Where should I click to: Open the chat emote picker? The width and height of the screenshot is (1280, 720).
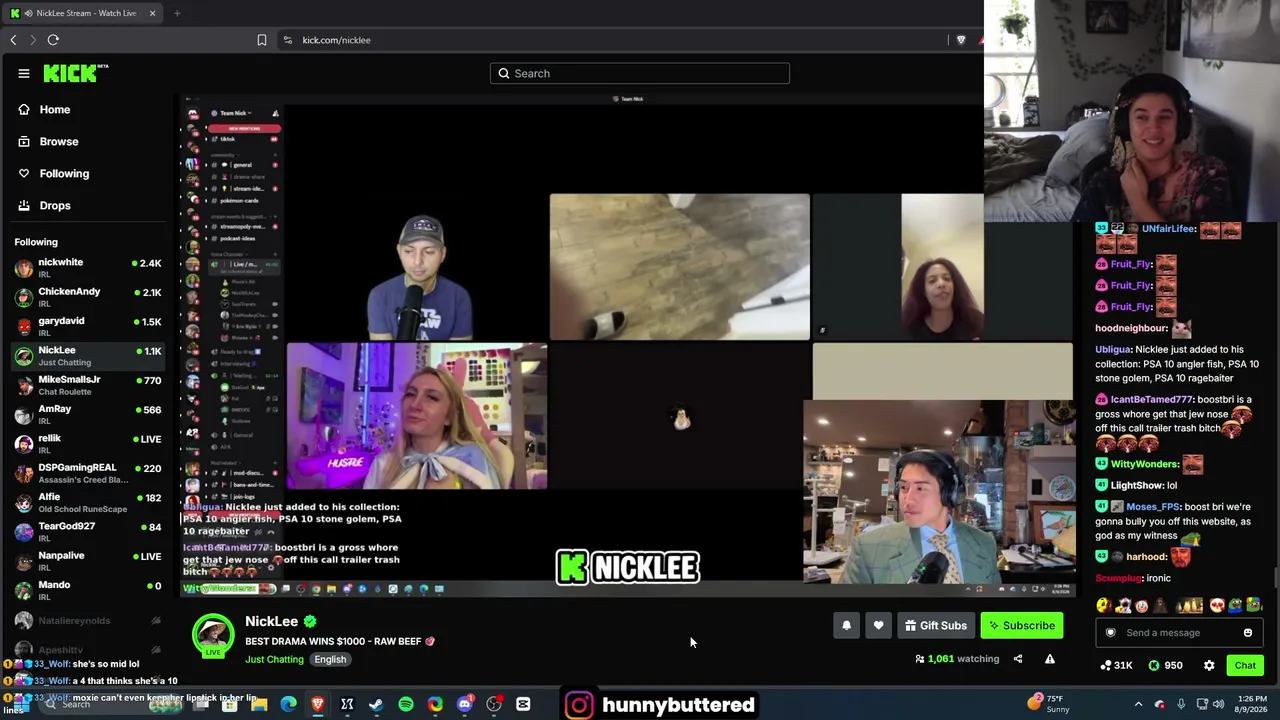[x=1248, y=633]
